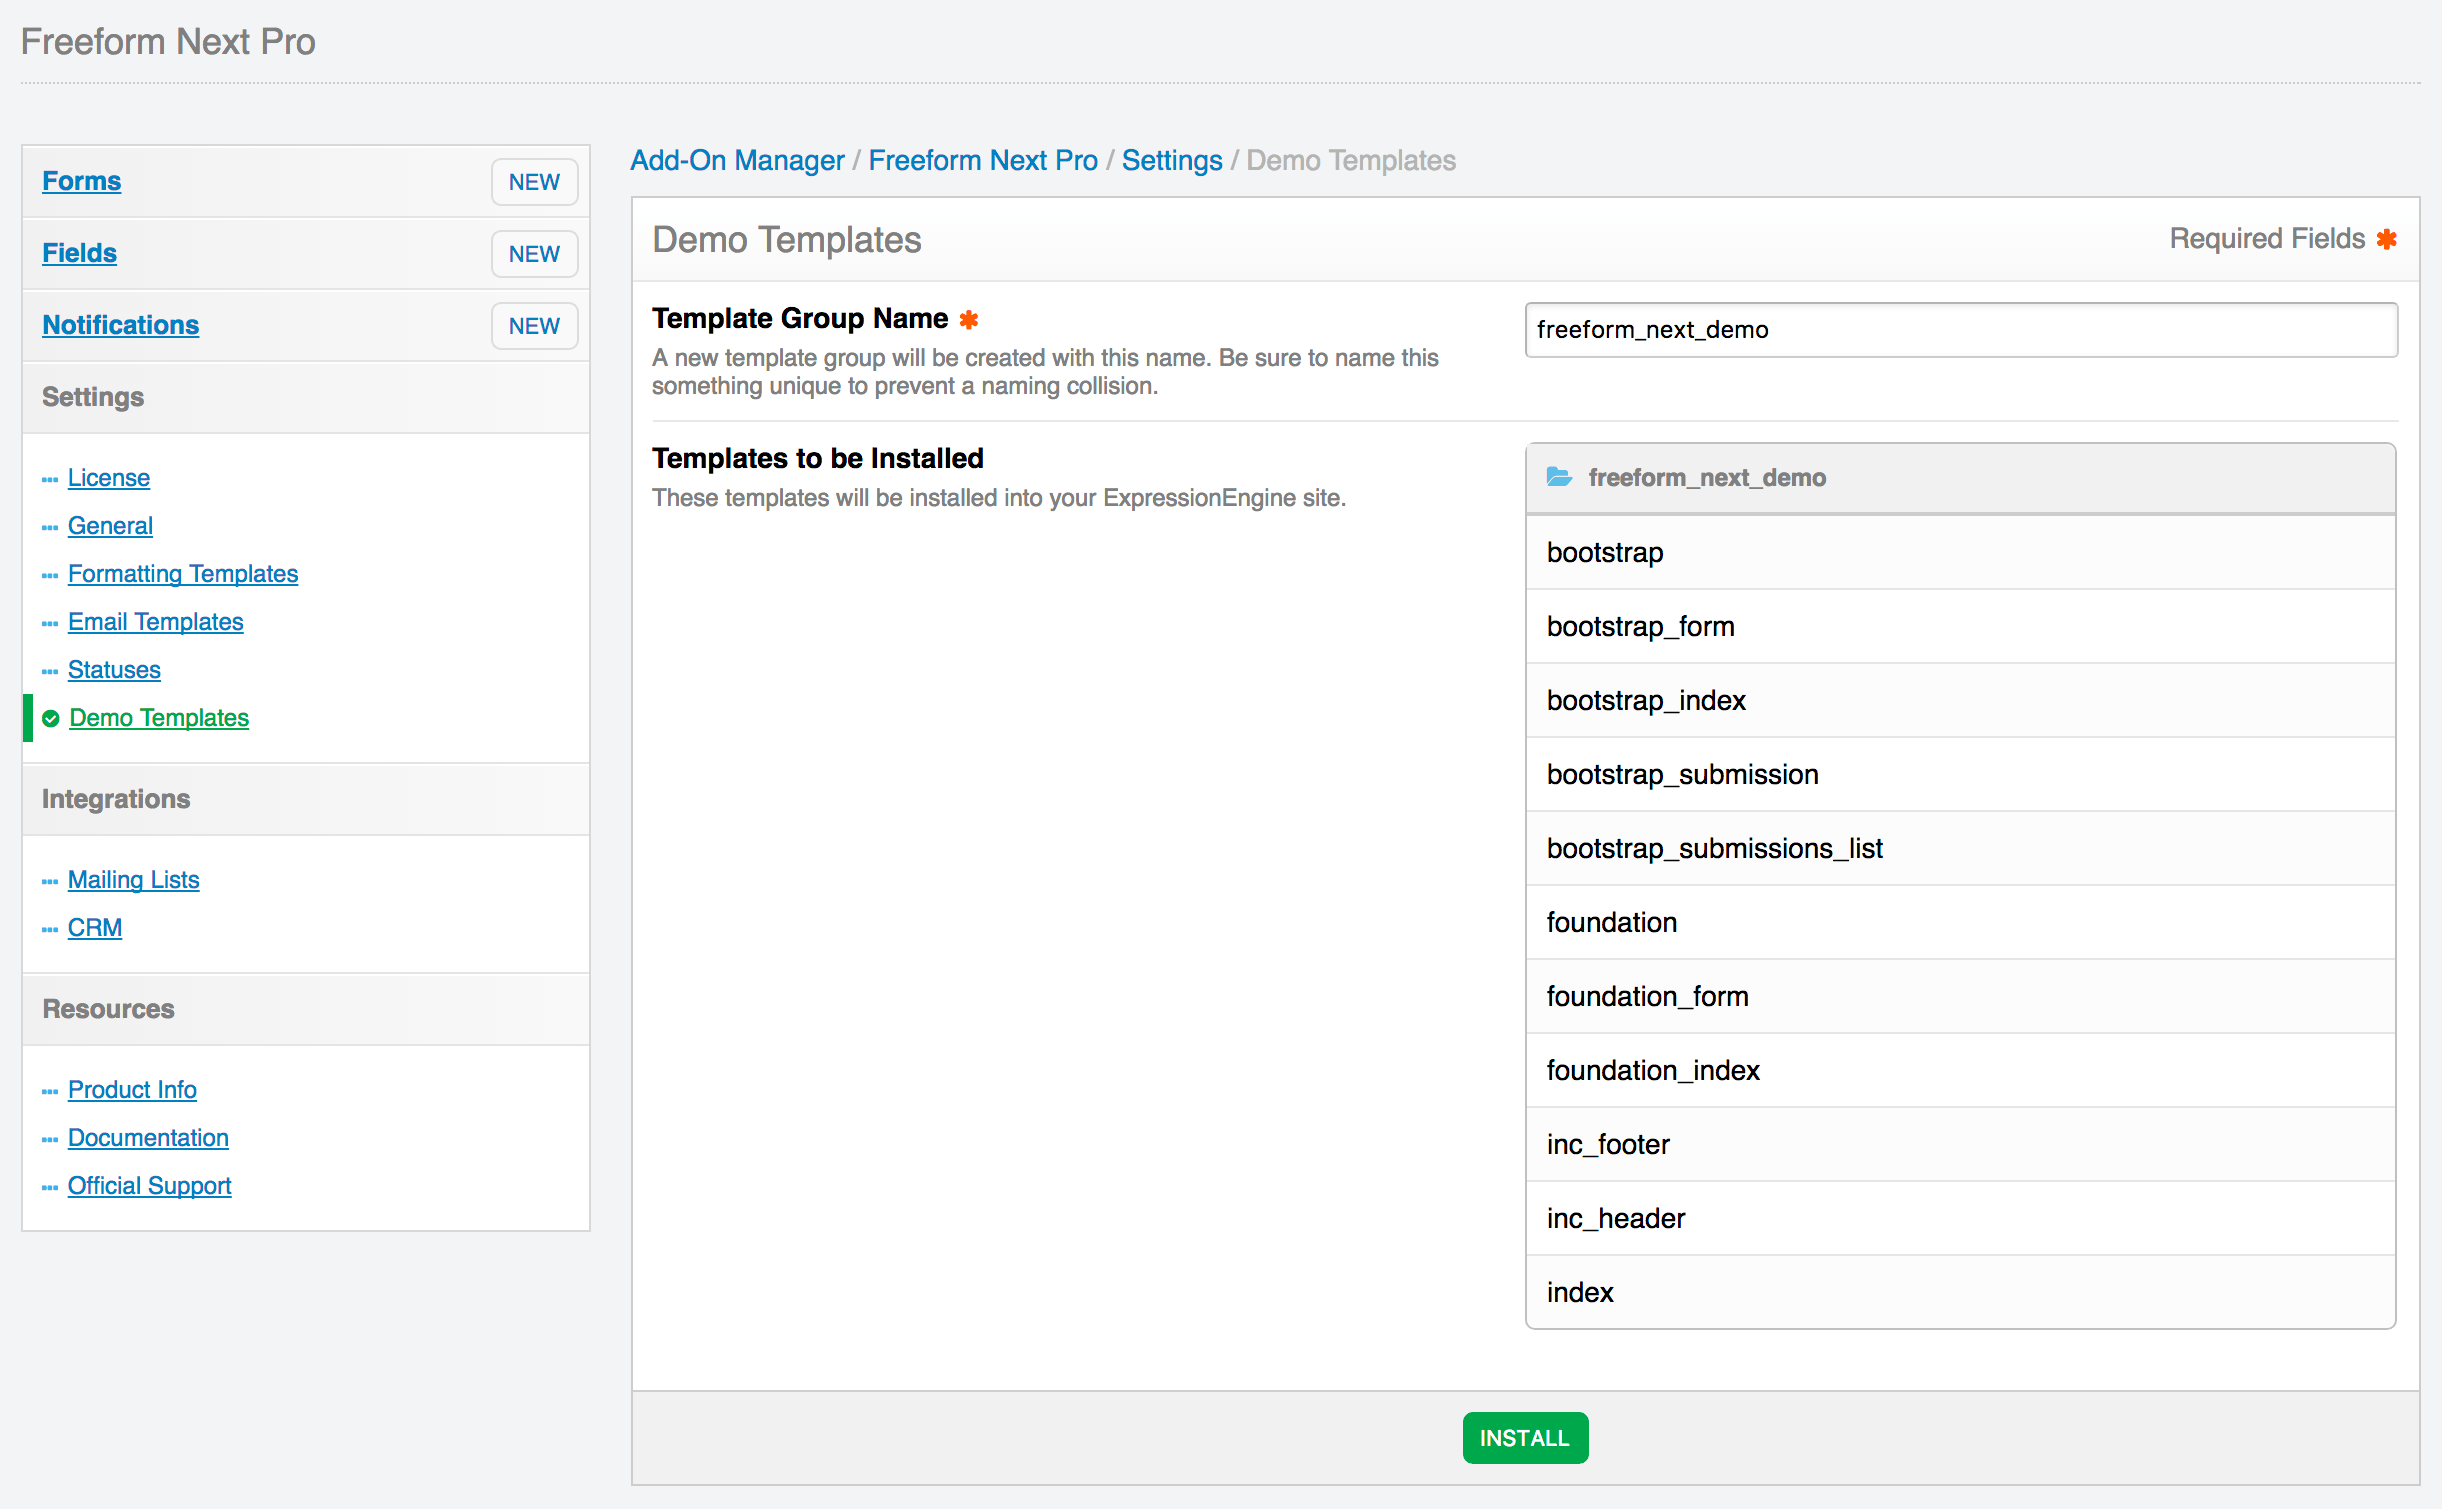This screenshot has width=2442, height=1509.
Task: Click the Demo Templates active indicator icon
Action: point(51,717)
